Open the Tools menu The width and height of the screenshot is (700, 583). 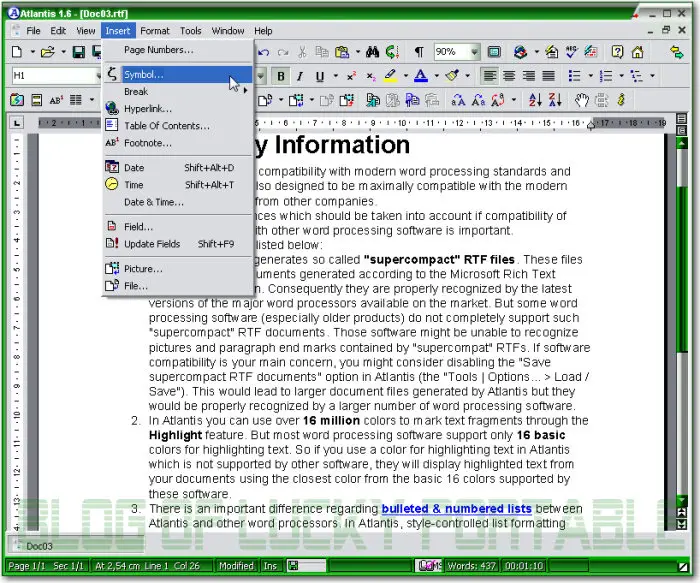click(x=191, y=31)
